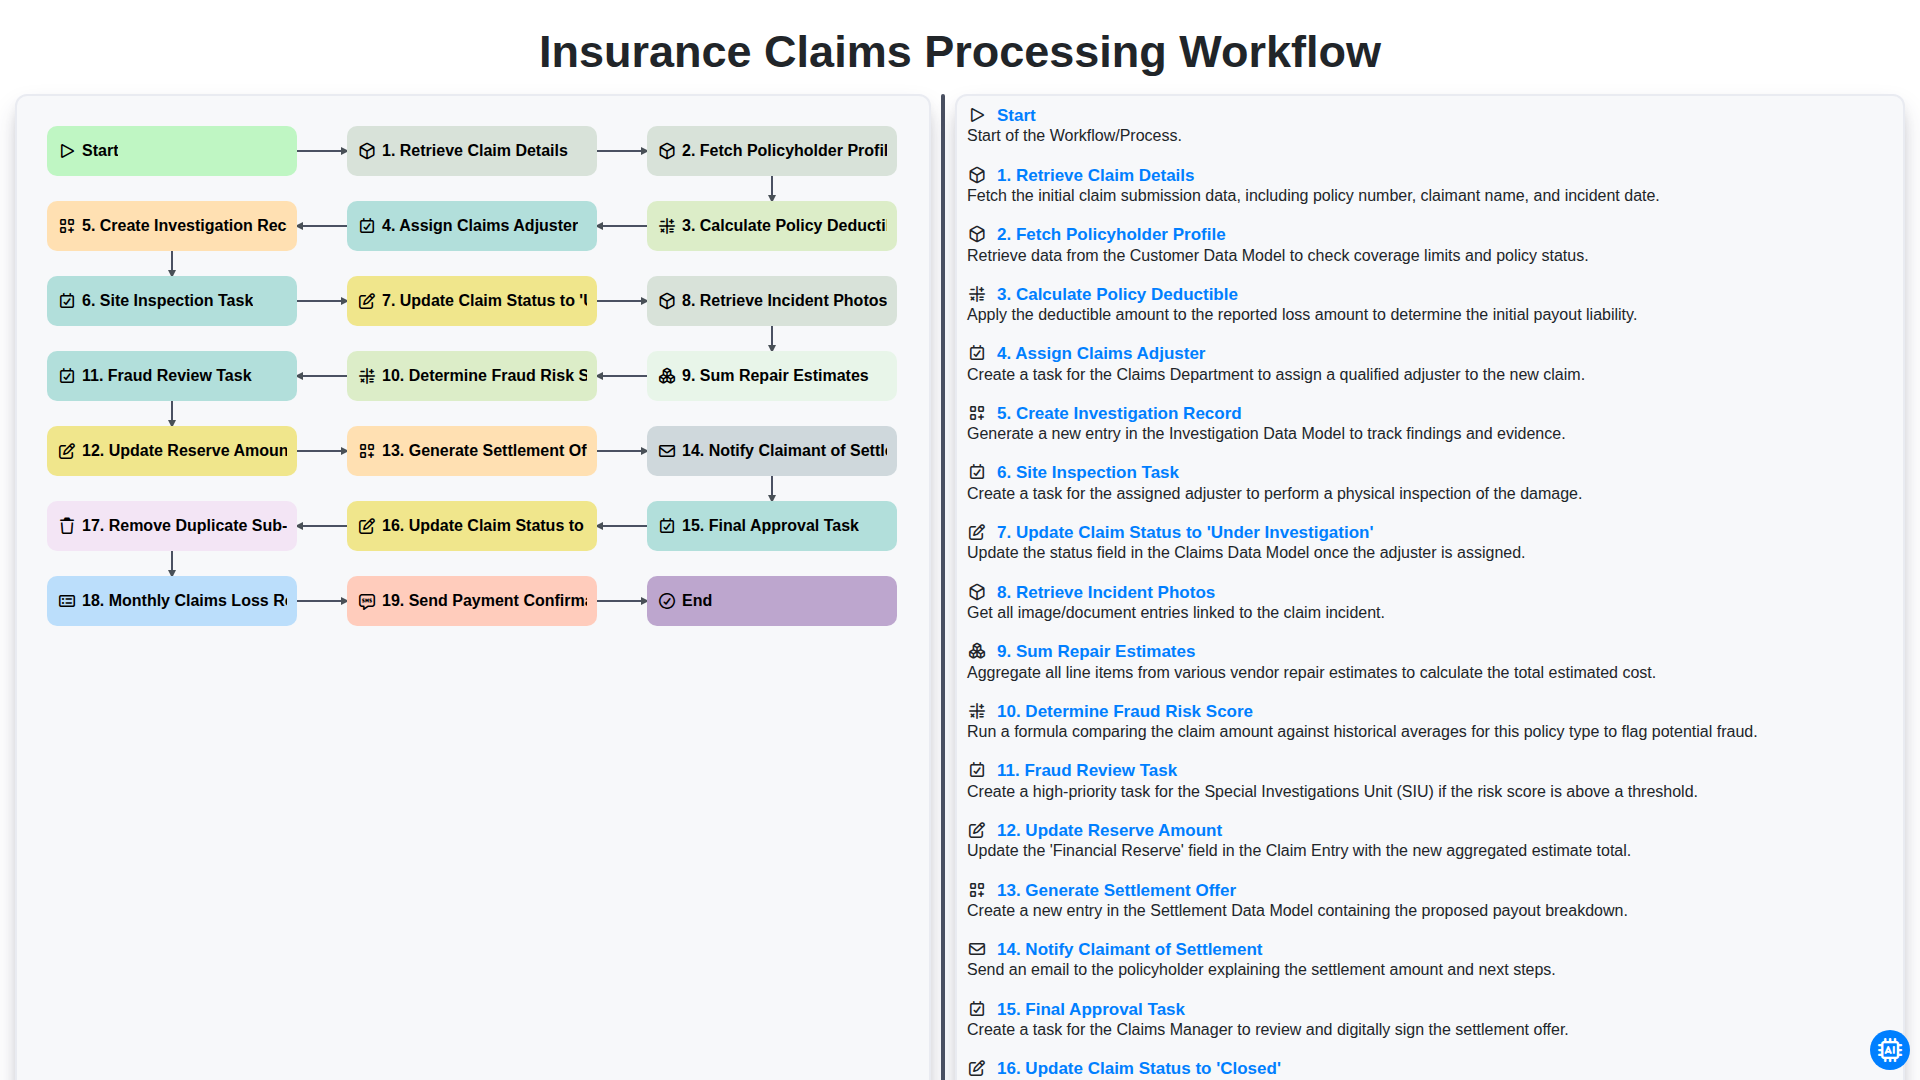Select the green Start node in the diagram
Viewport: 1920px width, 1080px height.
pos(172,151)
